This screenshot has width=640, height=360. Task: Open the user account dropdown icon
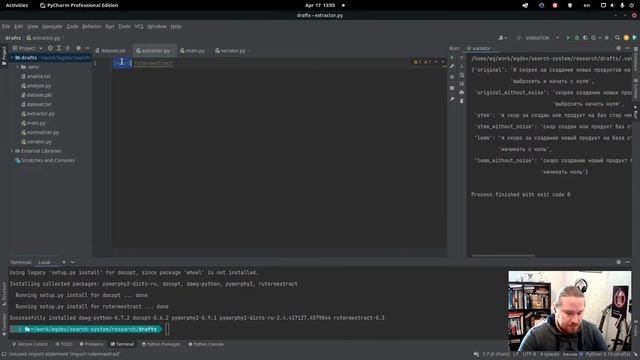click(503, 38)
